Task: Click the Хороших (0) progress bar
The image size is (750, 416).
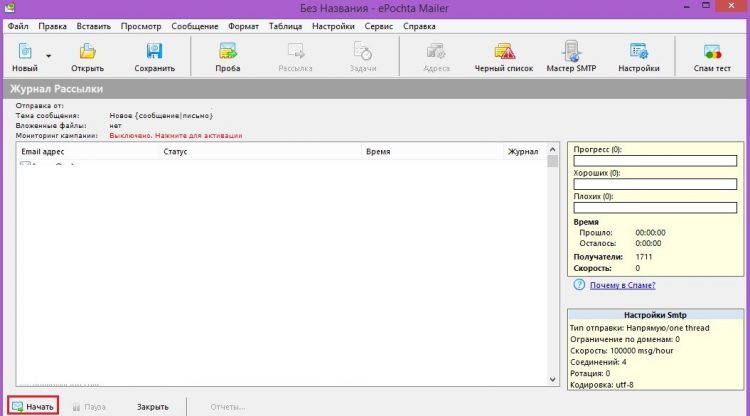Action: click(655, 184)
